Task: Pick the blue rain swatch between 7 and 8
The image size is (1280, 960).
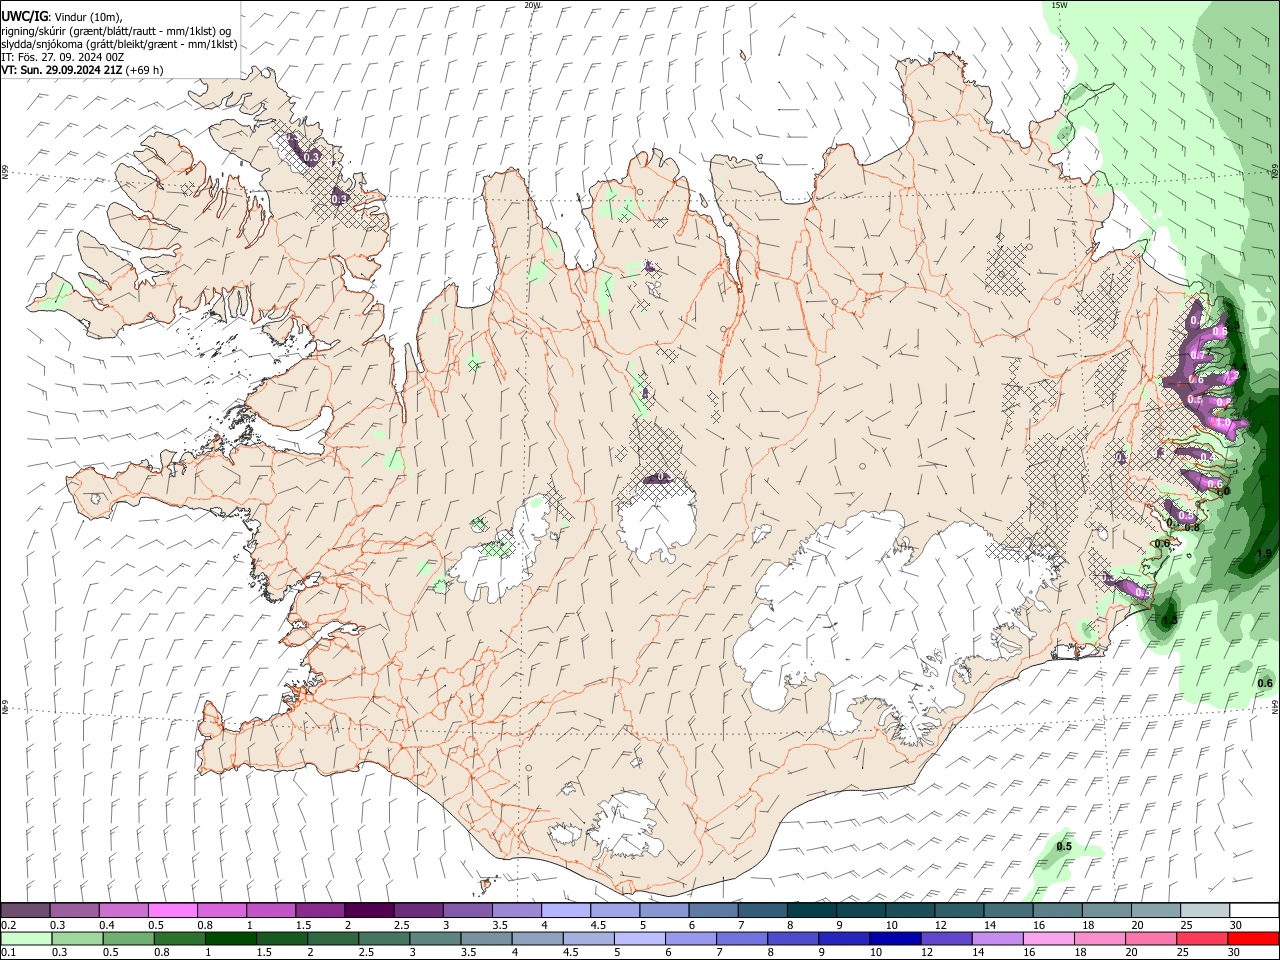Action: (742, 938)
